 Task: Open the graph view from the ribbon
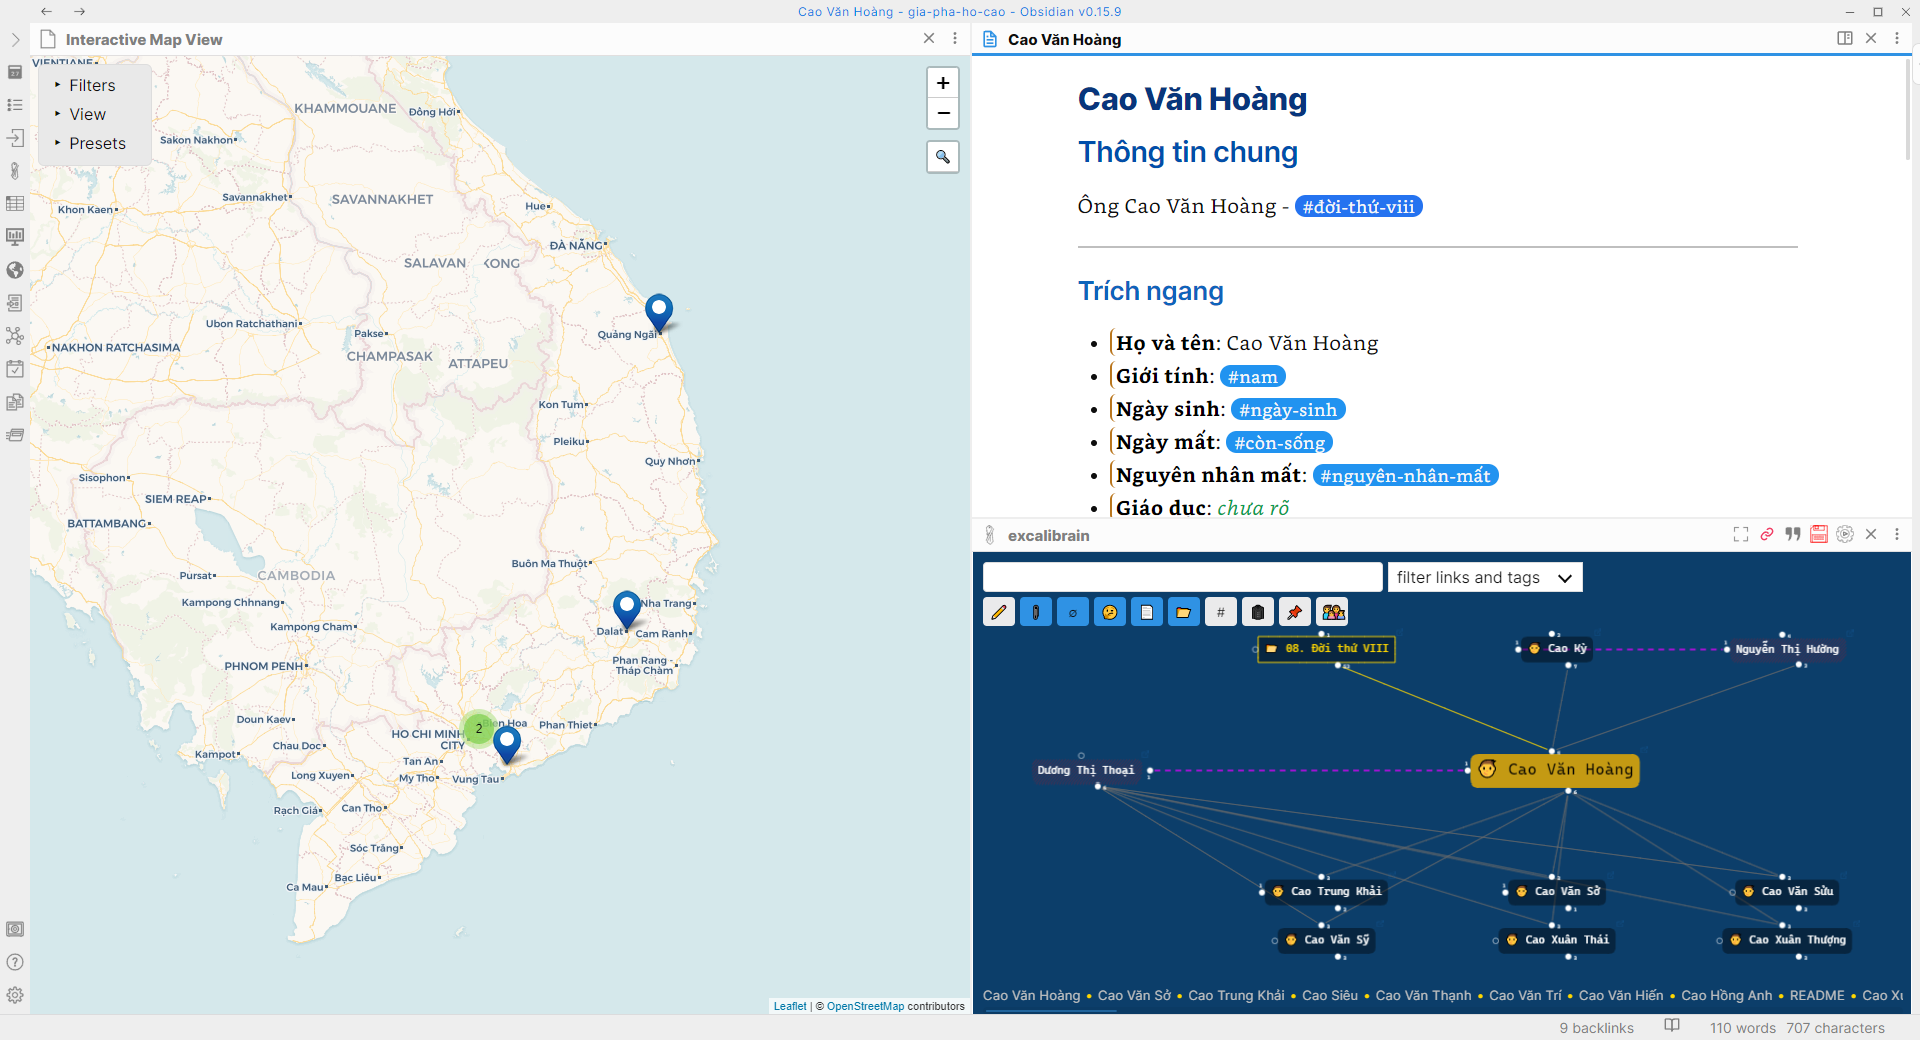coord(15,336)
